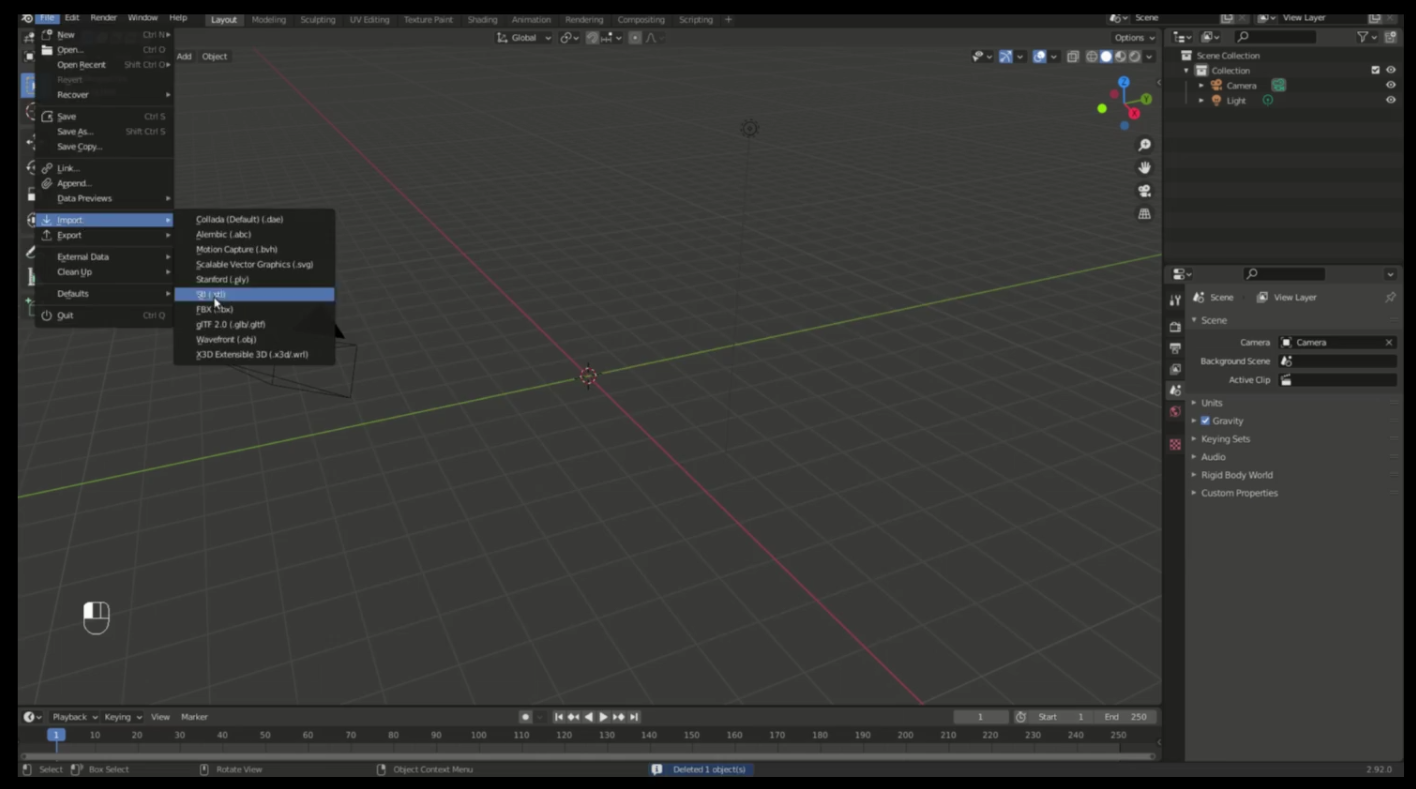The height and width of the screenshot is (789, 1416).
Task: Toggle viewport gizmos display button
Action: [x=1006, y=57]
